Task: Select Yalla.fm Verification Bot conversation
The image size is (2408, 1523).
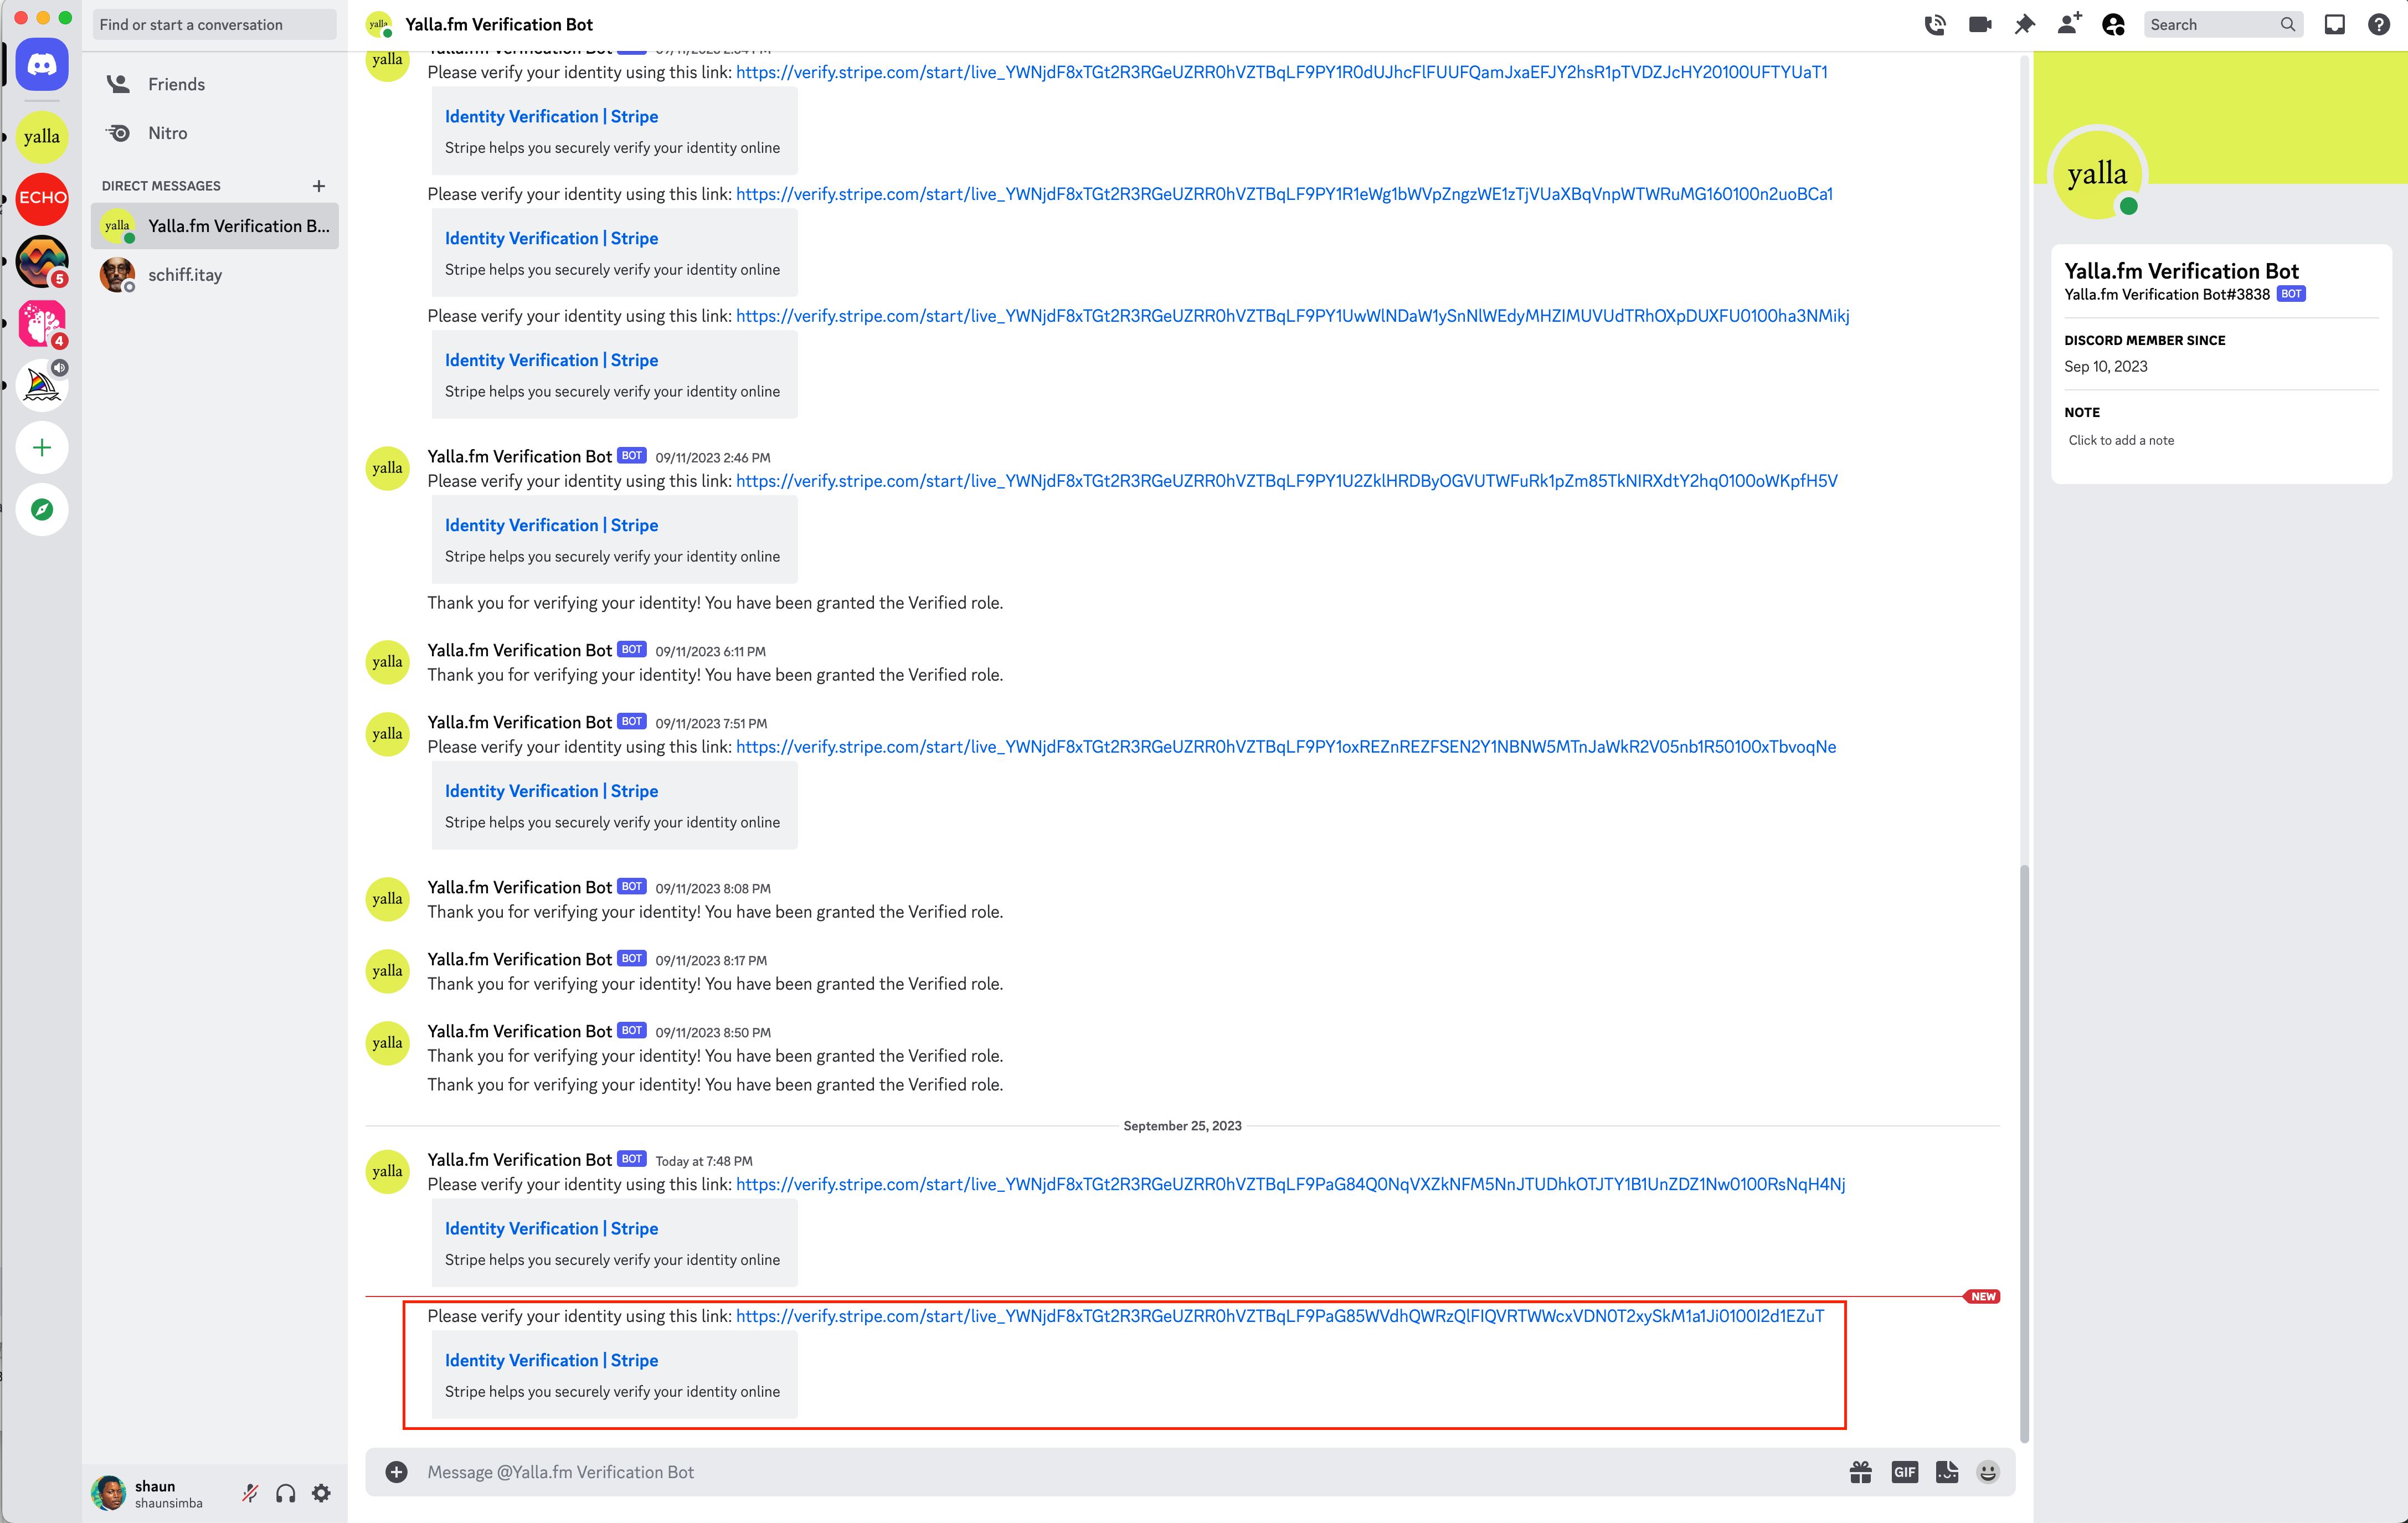Action: pyautogui.click(x=215, y=226)
